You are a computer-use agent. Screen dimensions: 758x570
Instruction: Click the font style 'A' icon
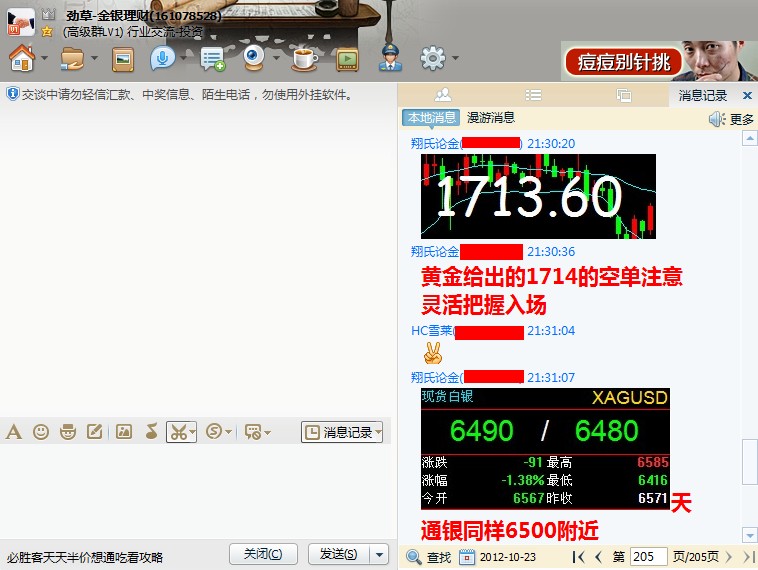click(x=14, y=432)
